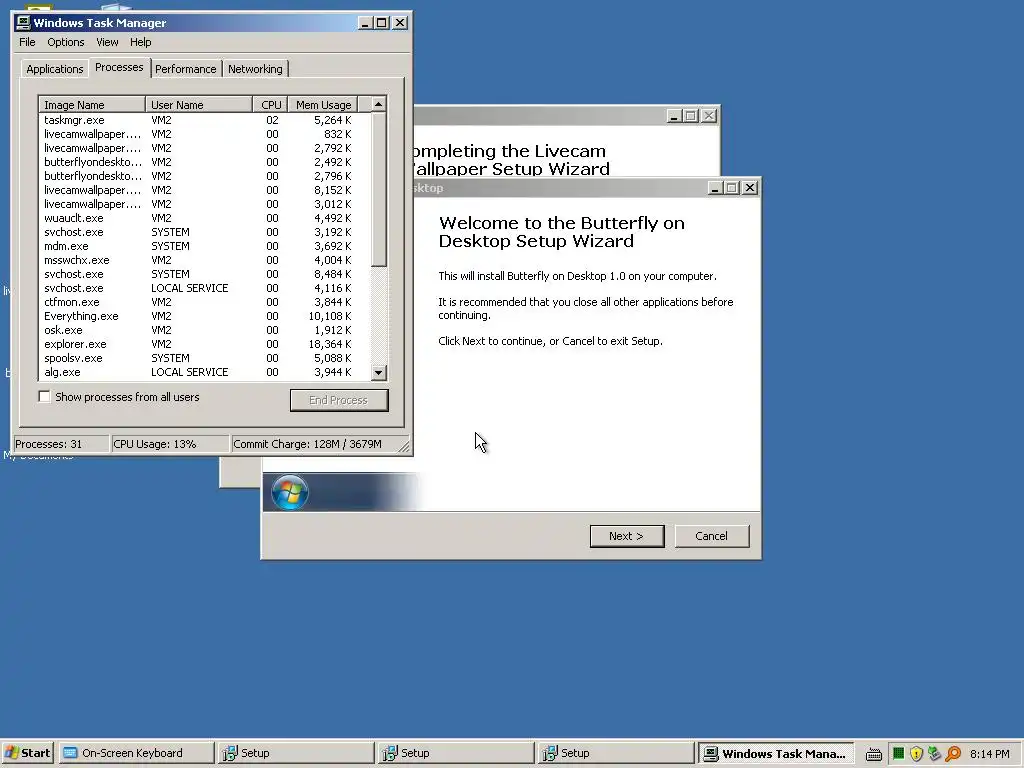
Task: Cancel the Butterfly on Desktop setup
Action: point(711,536)
